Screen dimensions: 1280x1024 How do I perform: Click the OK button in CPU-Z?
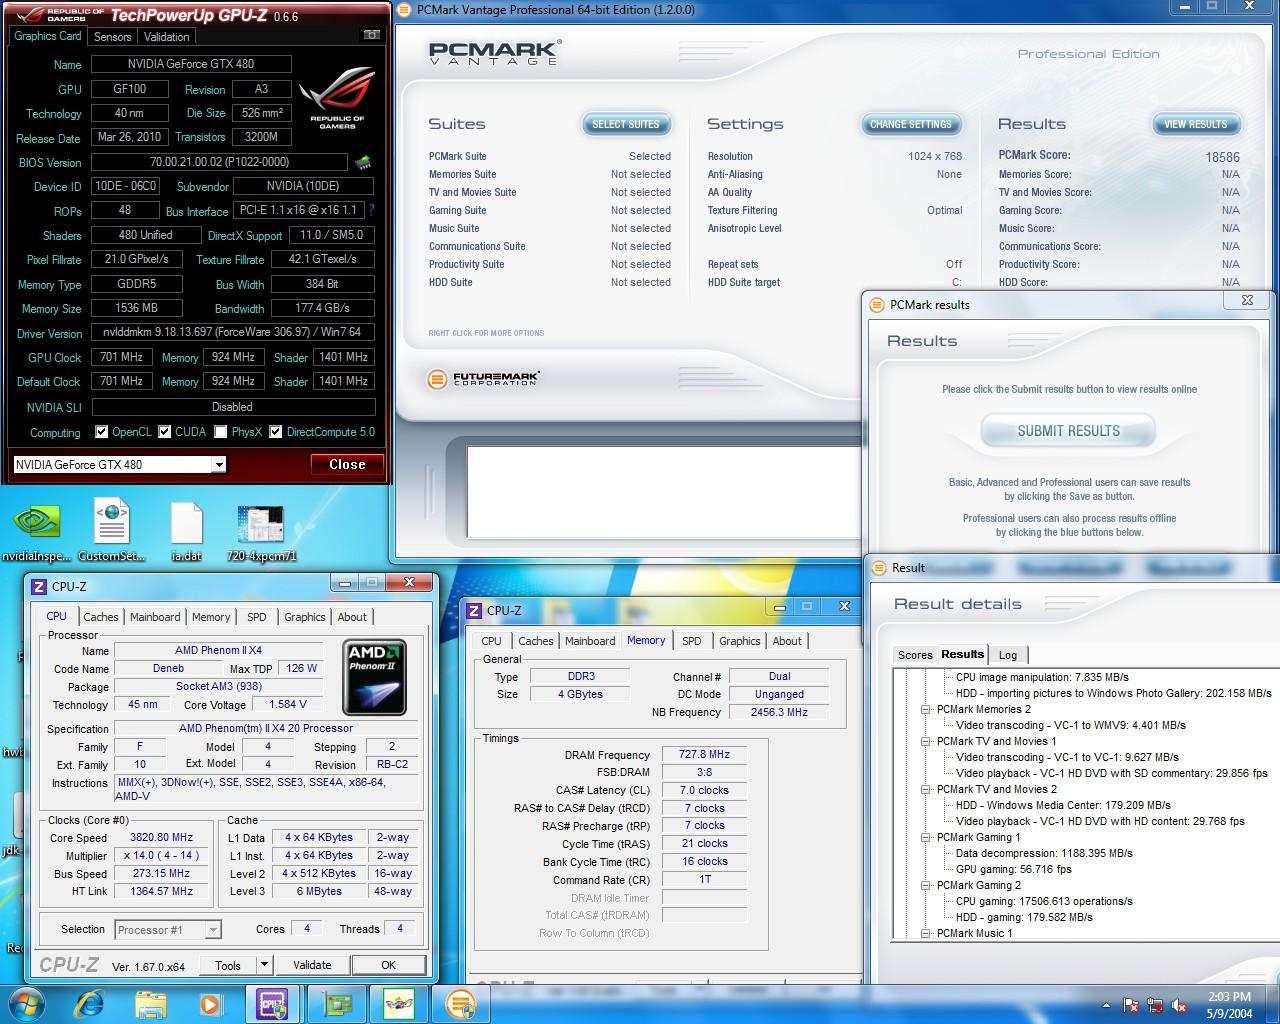point(388,965)
